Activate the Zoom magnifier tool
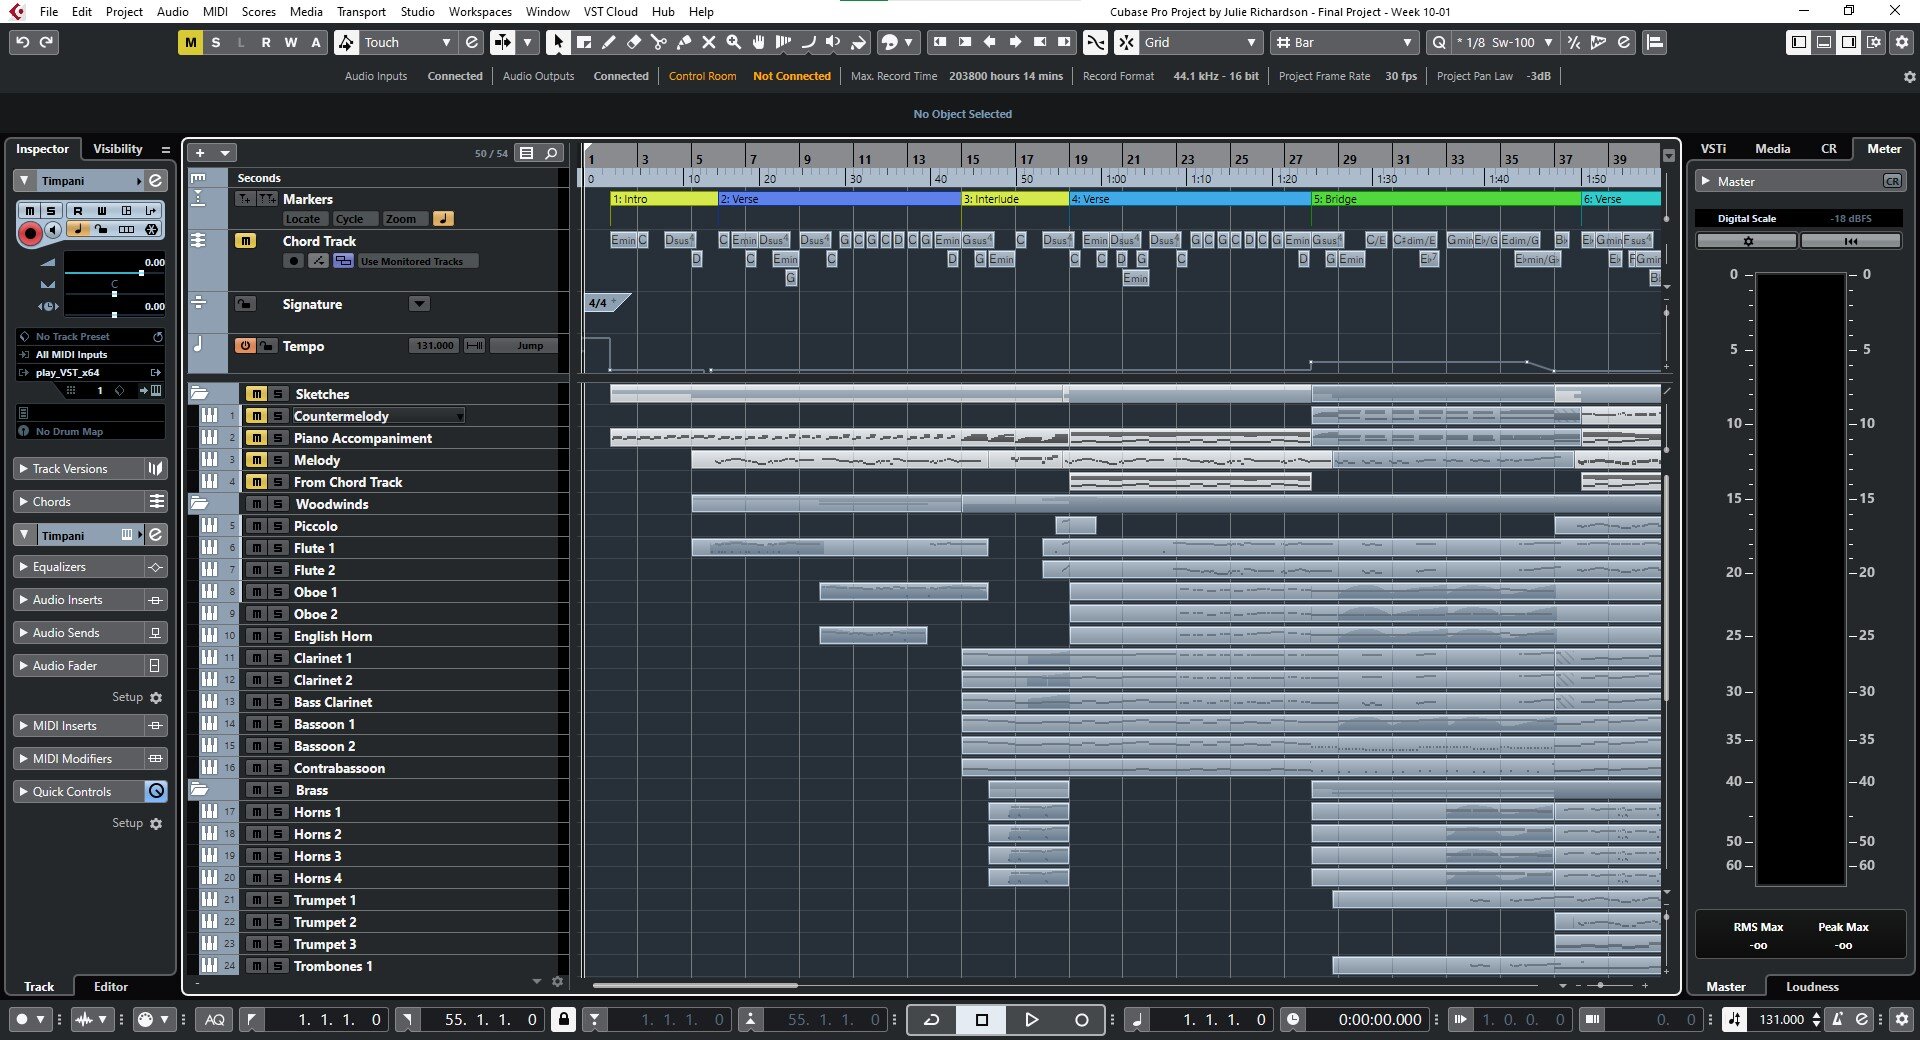1920x1040 pixels. pyautogui.click(x=733, y=42)
